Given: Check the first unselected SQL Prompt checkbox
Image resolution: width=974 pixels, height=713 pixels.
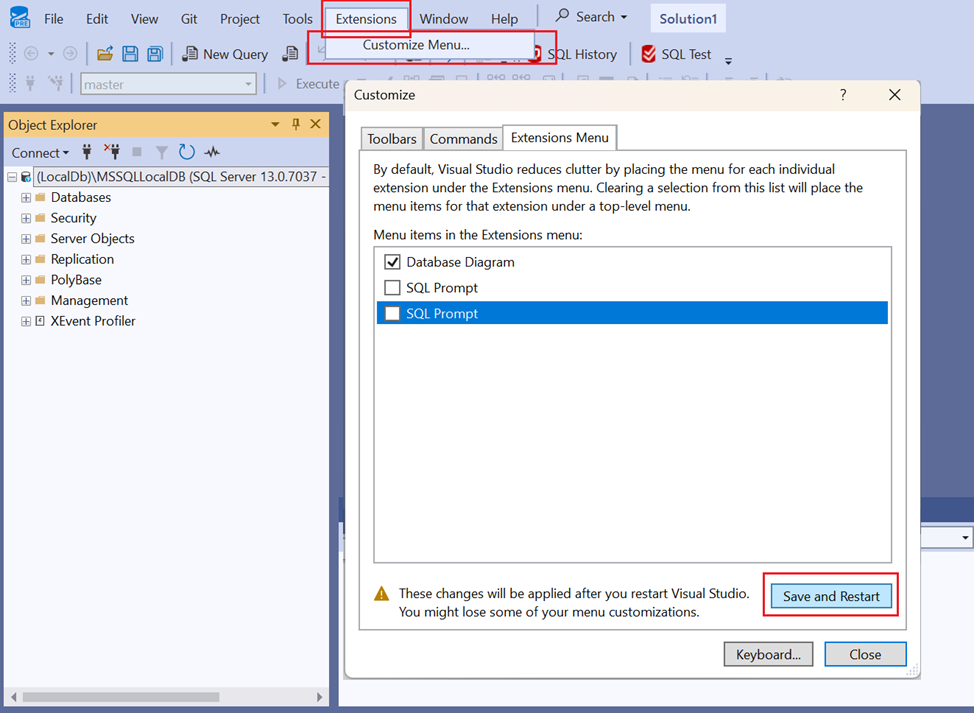Looking at the screenshot, I should click(x=392, y=288).
